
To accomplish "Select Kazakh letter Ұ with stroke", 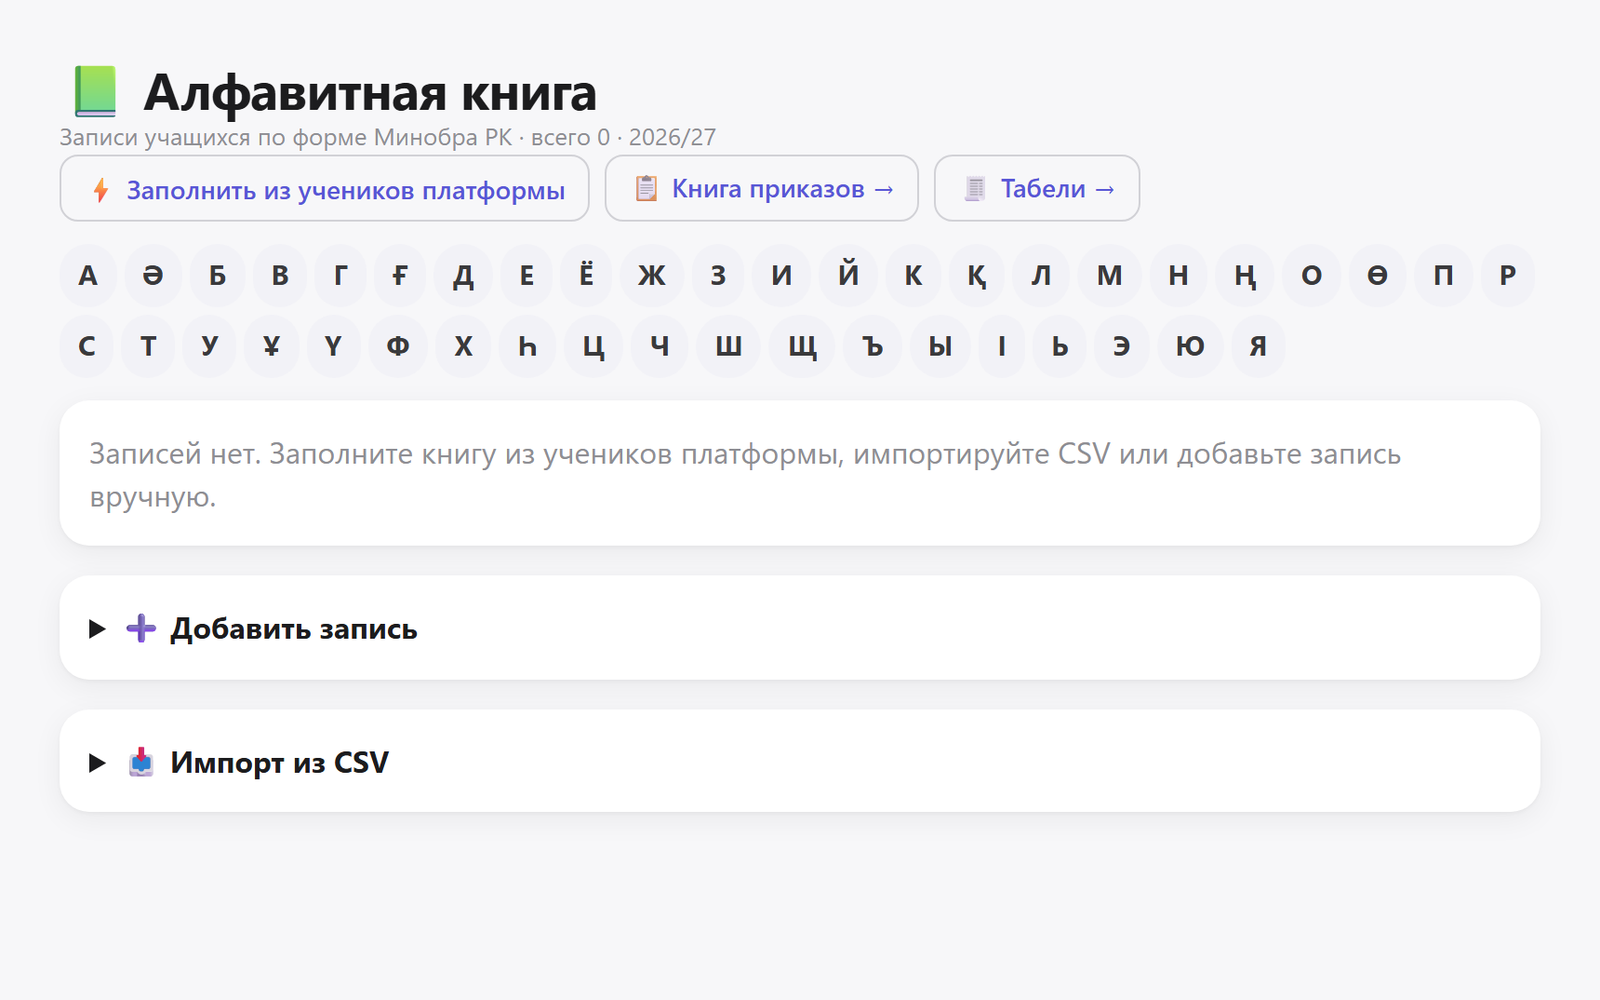I will 271,346.
